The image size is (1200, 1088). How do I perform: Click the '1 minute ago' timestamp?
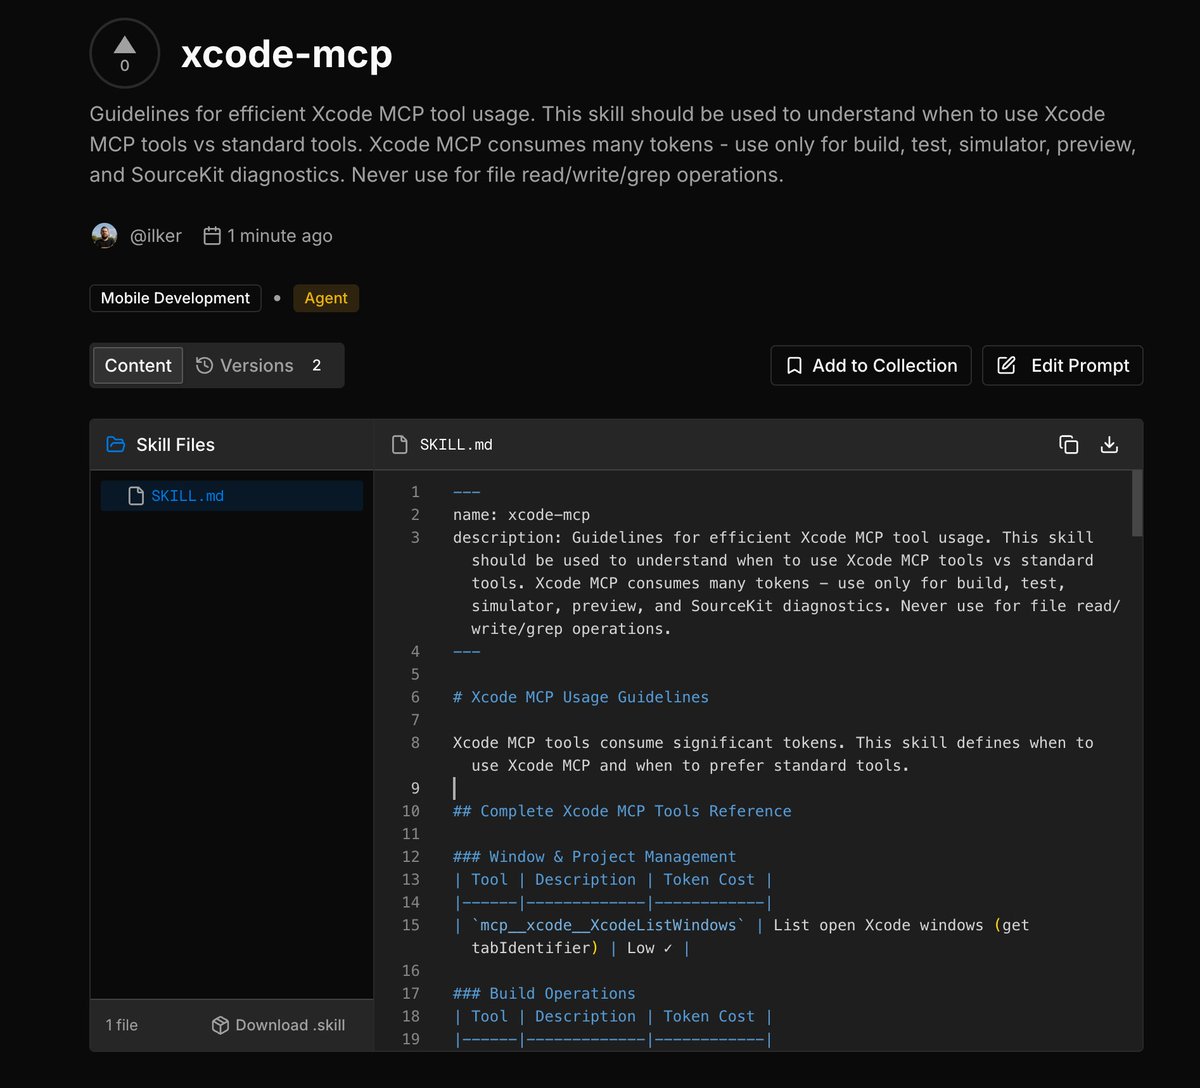(x=279, y=236)
